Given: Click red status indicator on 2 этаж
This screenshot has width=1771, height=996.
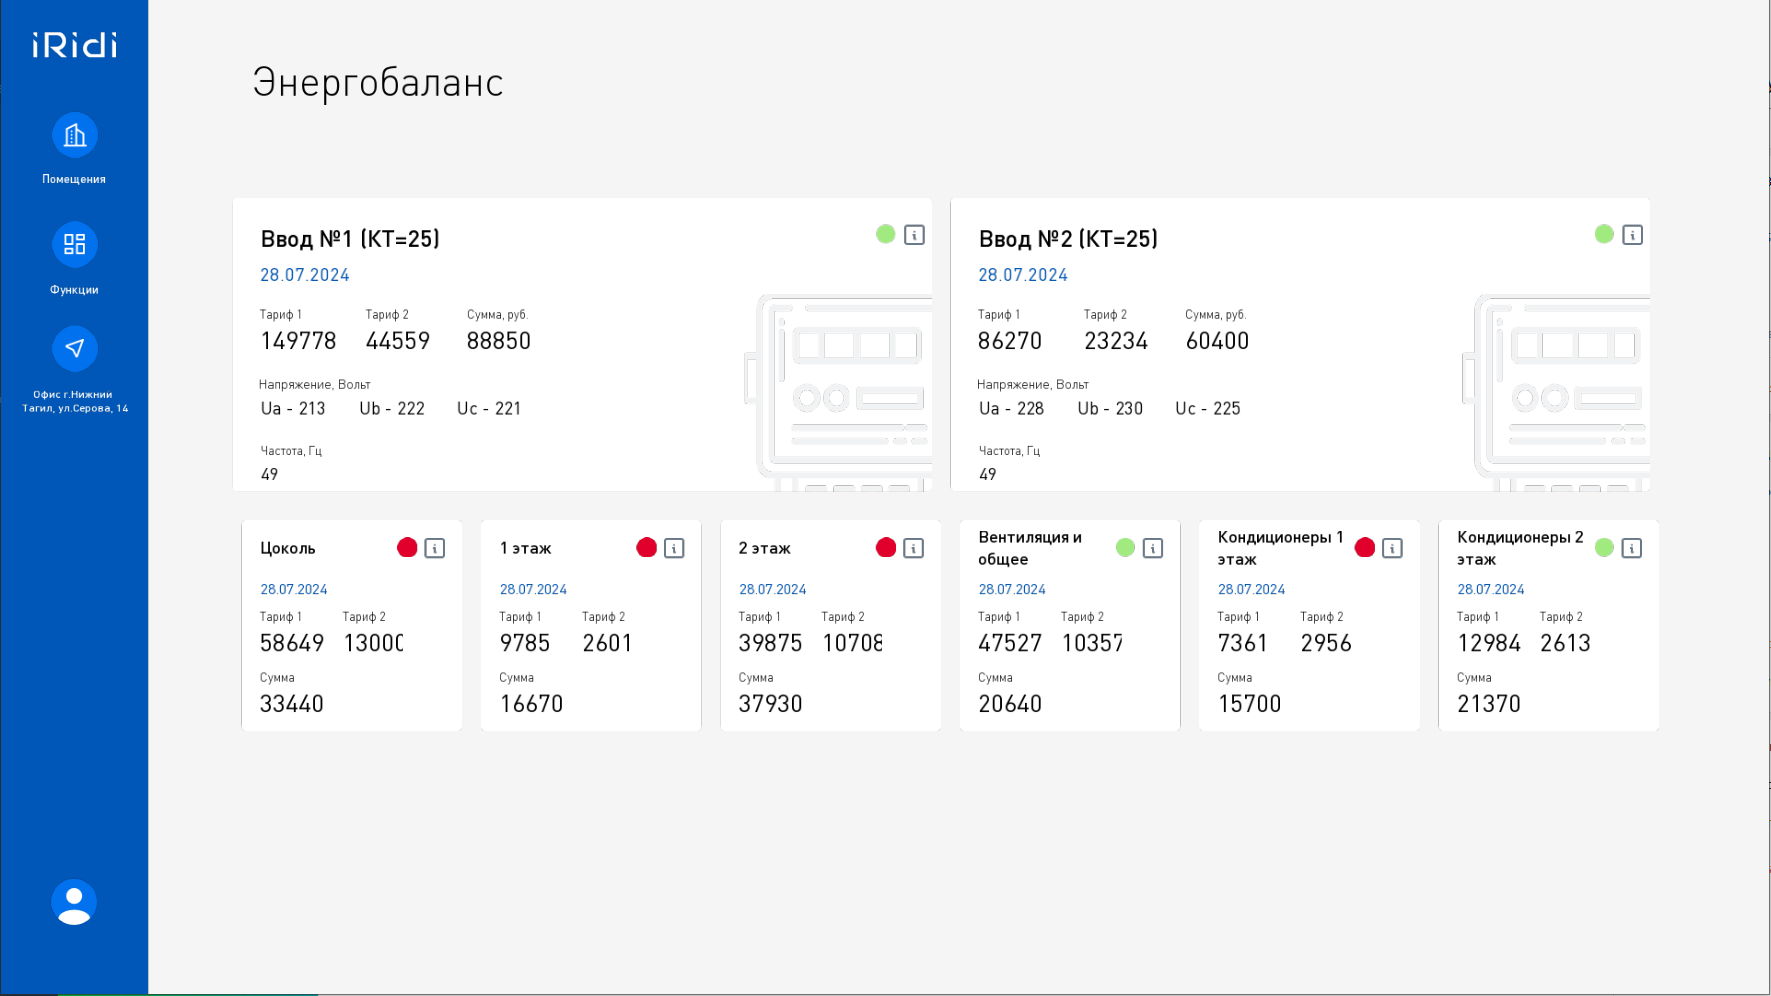Looking at the screenshot, I should point(886,548).
